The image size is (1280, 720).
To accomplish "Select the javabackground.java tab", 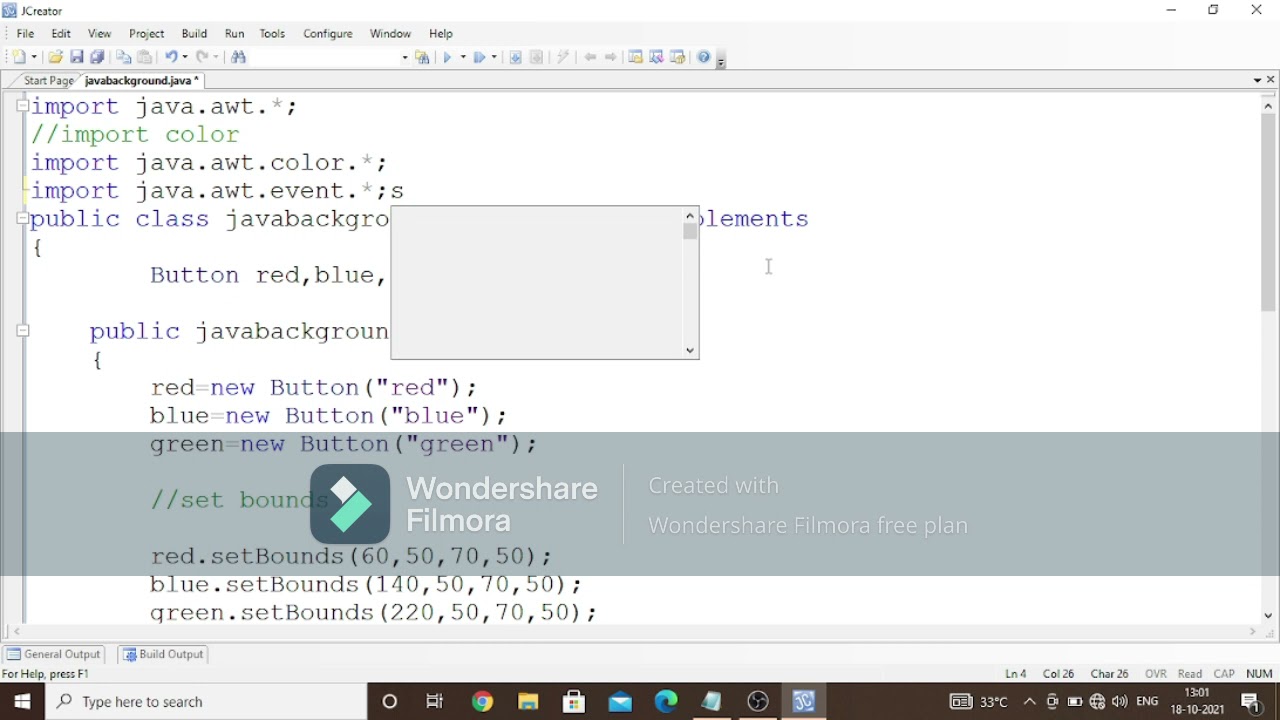I will point(141,80).
